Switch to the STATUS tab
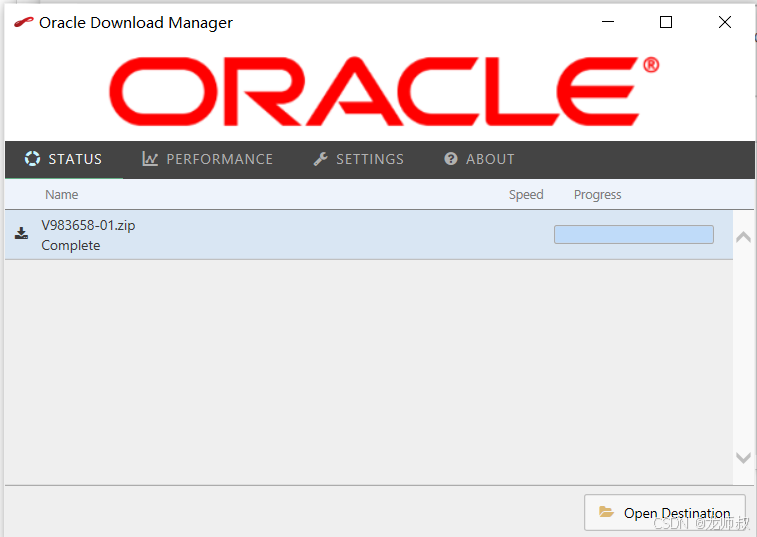This screenshot has width=757, height=537. click(63, 159)
